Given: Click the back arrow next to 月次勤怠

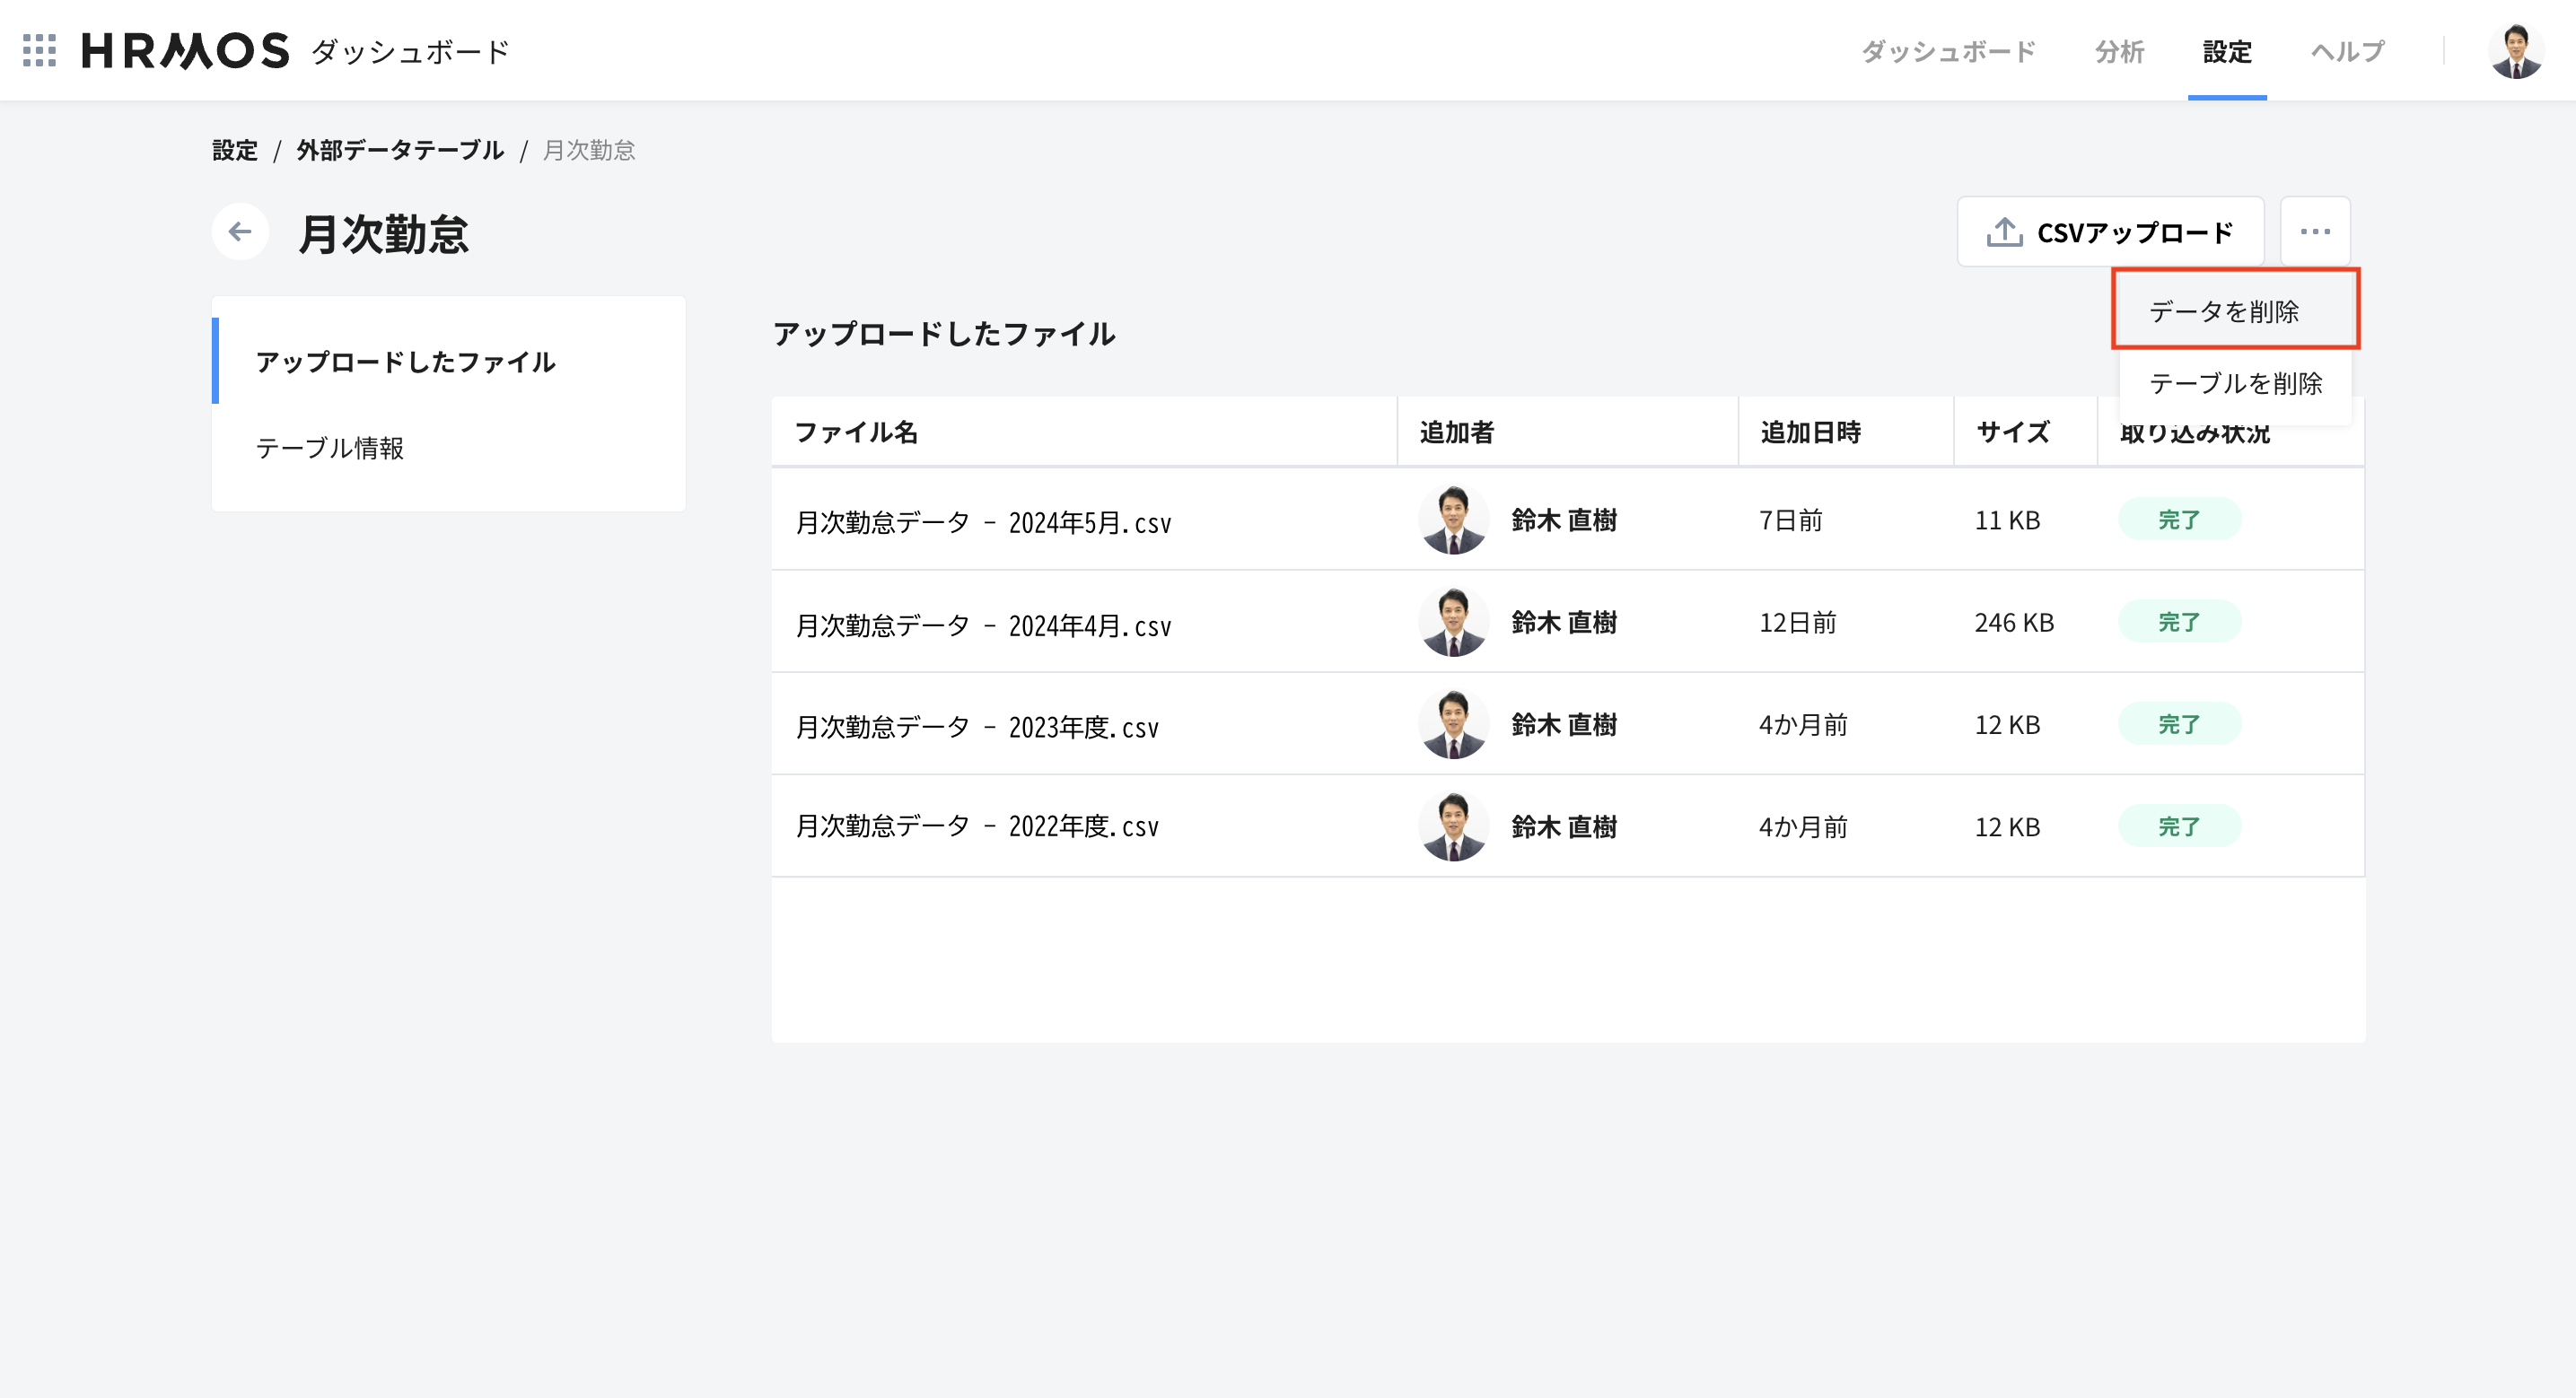Looking at the screenshot, I should pos(240,232).
